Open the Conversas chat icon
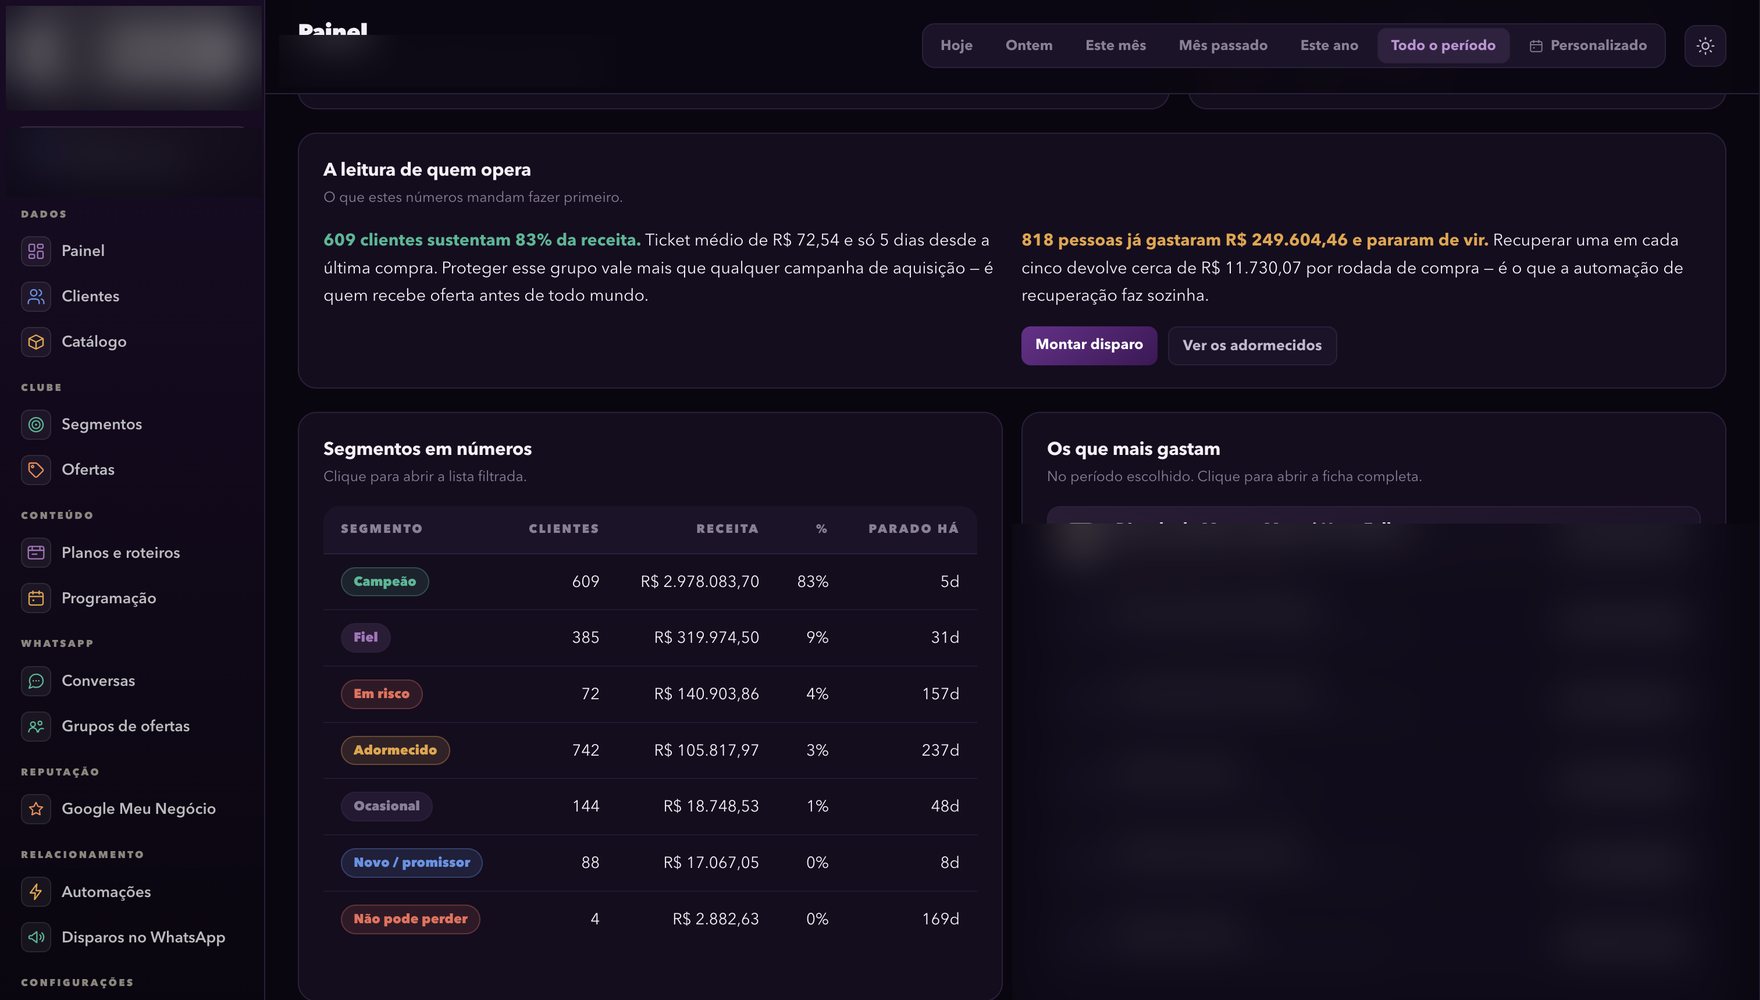 point(36,681)
